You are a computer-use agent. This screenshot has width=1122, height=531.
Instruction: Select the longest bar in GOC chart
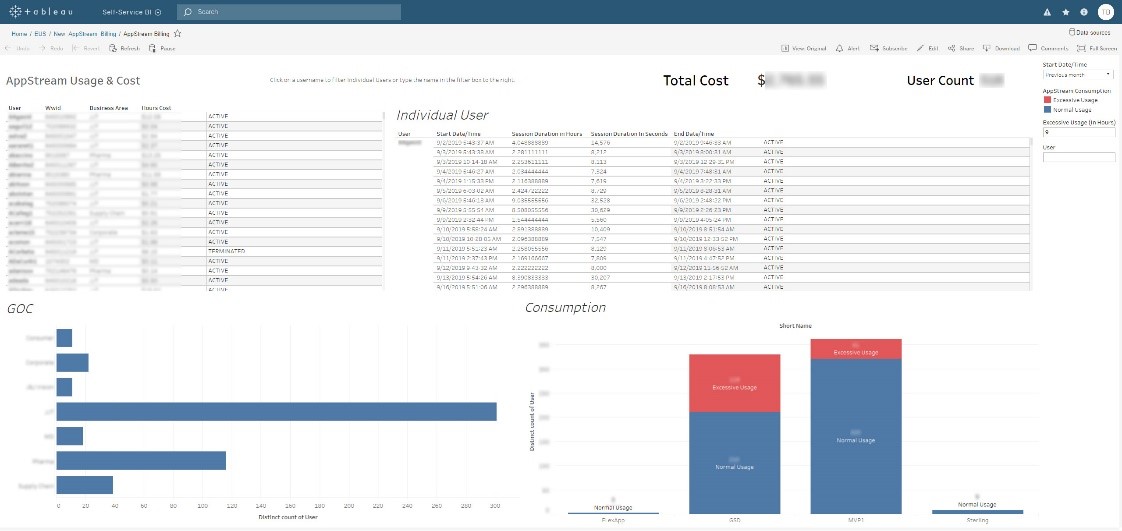276,411
